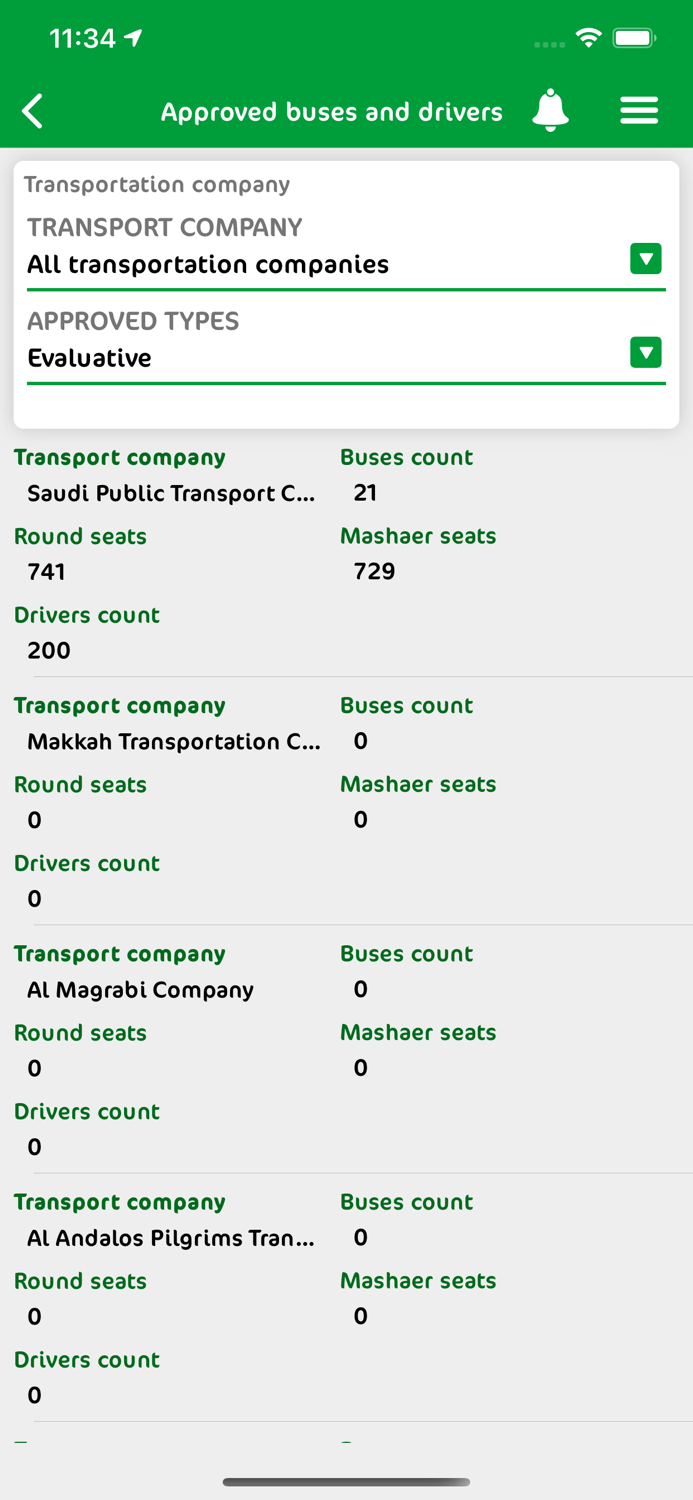Tap the back arrow icon
The image size is (693, 1500).
point(33,111)
